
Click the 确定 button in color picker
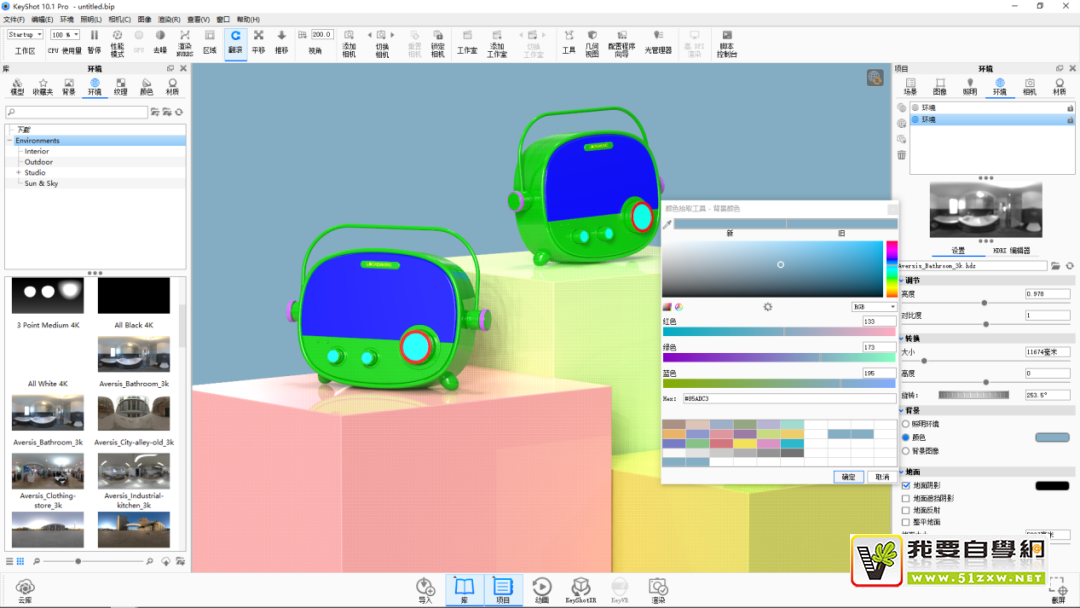848,477
